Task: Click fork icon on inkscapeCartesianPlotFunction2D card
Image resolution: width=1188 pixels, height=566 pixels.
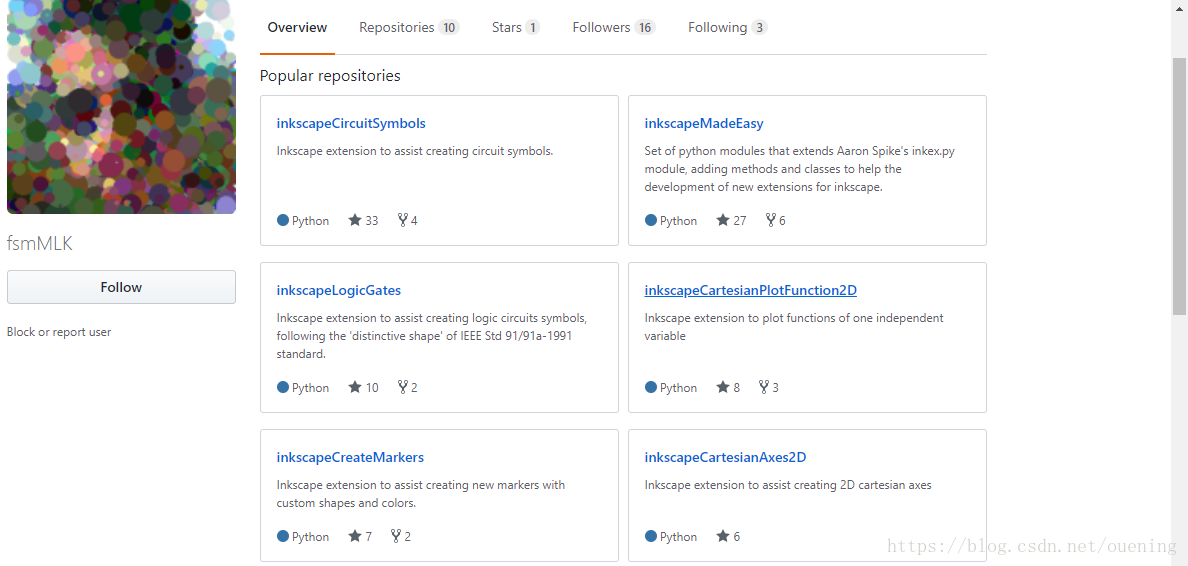Action: (764, 386)
